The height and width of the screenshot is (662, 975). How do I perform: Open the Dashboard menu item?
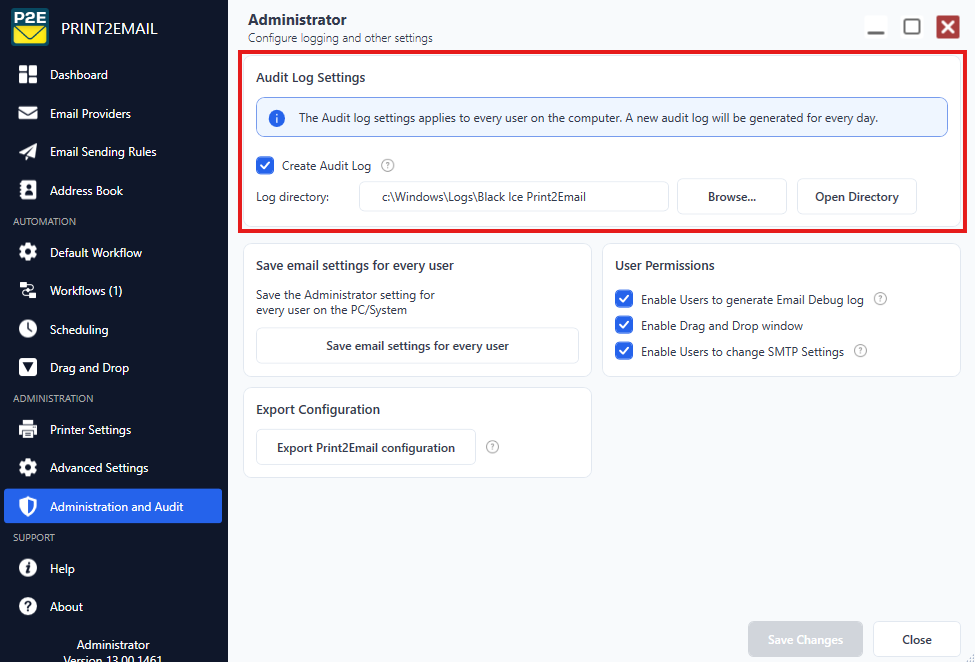113,75
